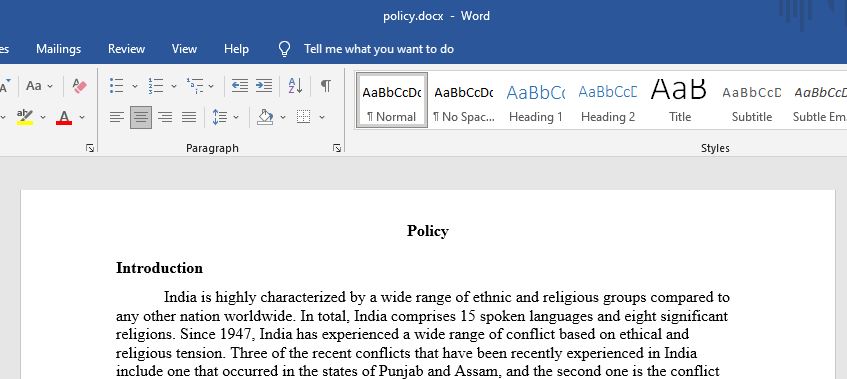Apply red Font Color
The image size is (847, 379).
click(x=64, y=117)
